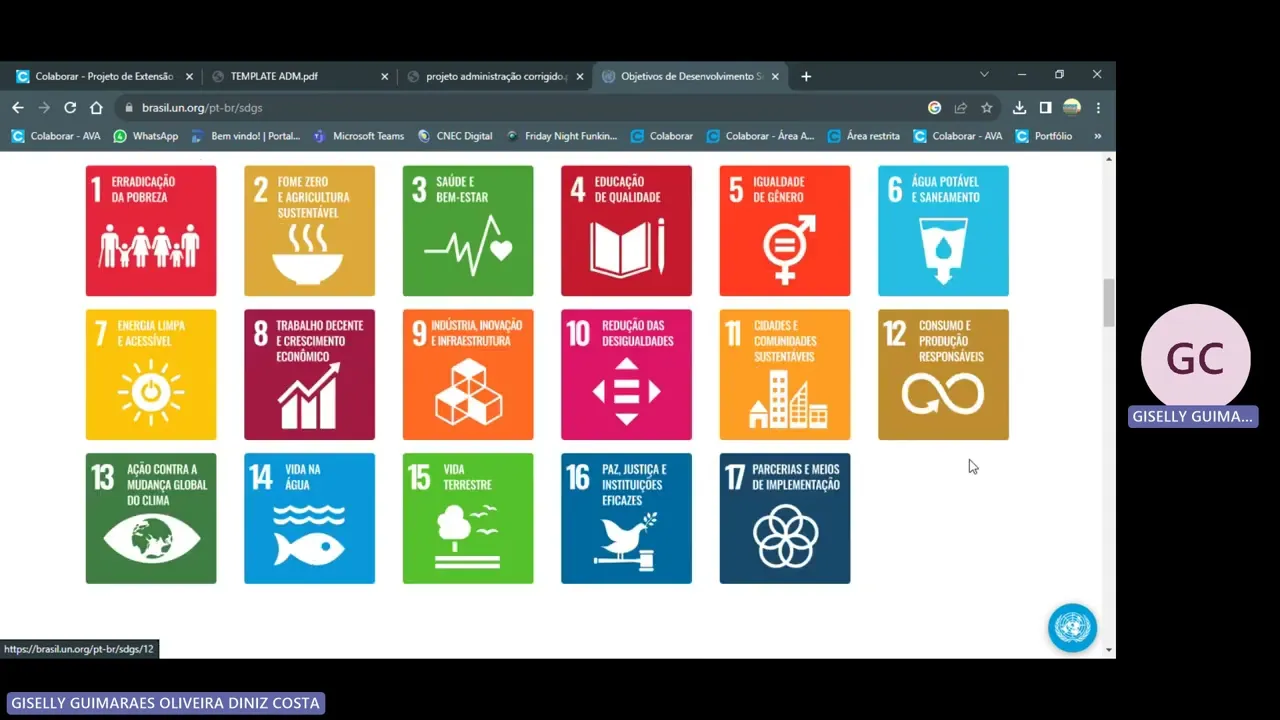Click the vertical scrollbar thumb of the page
1280x720 pixels.
pyautogui.click(x=1108, y=303)
